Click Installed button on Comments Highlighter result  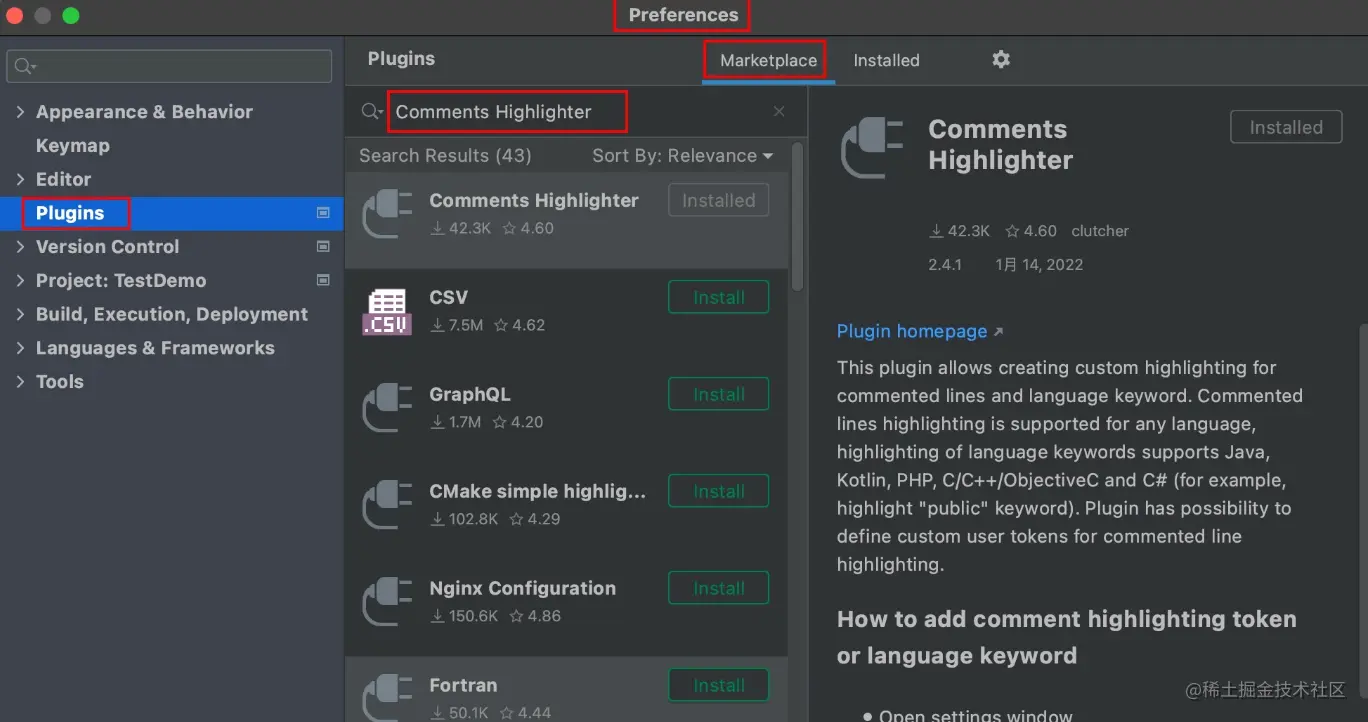(719, 200)
